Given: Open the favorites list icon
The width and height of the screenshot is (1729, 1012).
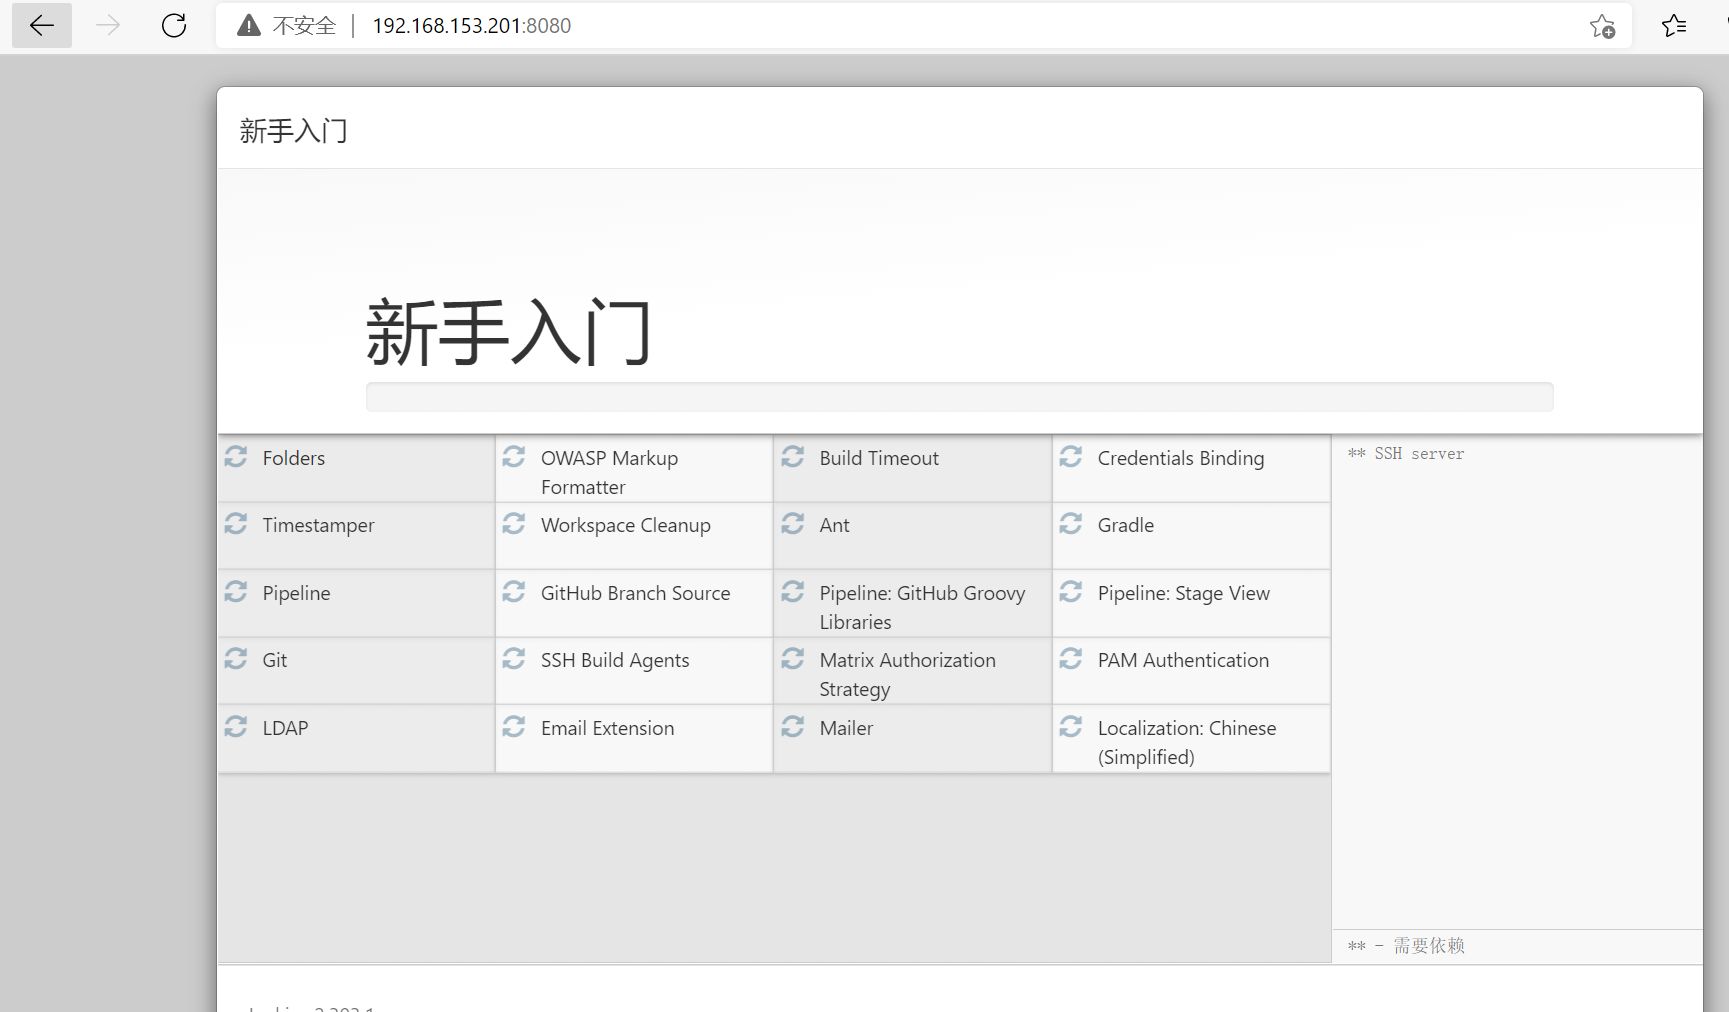Looking at the screenshot, I should click(1674, 26).
